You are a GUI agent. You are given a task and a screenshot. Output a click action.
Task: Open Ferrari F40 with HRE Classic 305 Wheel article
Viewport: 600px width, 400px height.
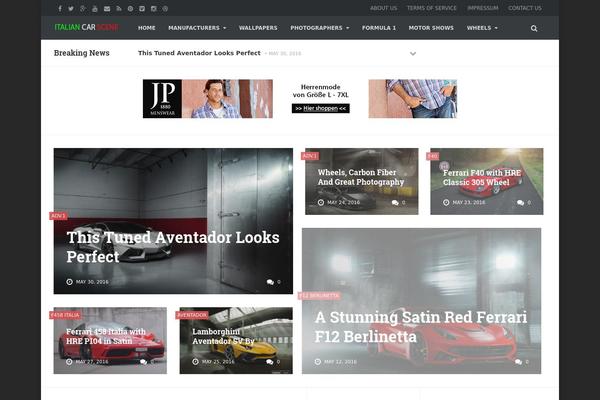click(482, 178)
